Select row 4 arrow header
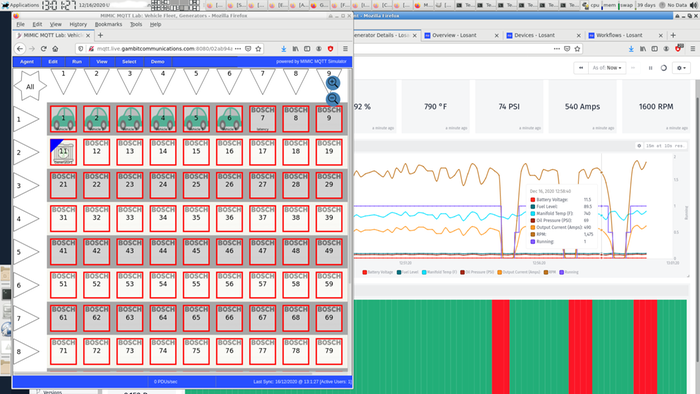The height and width of the screenshot is (394, 700). coord(26,219)
